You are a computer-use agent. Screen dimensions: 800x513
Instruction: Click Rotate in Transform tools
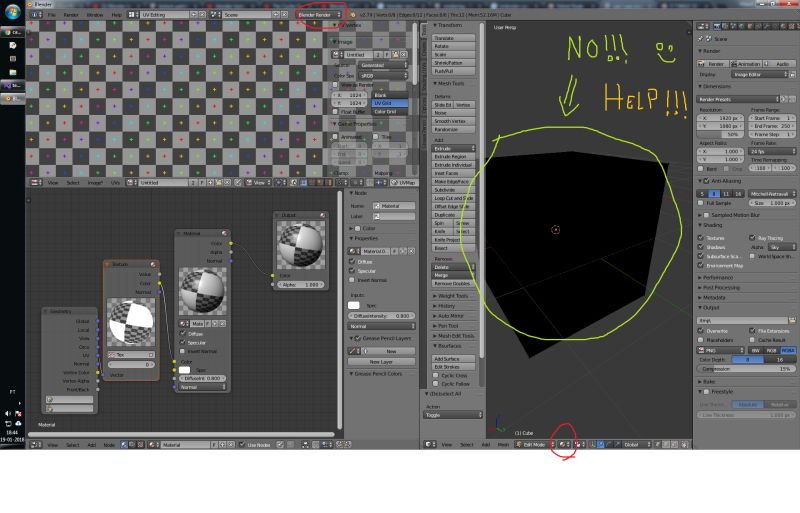[453, 46]
